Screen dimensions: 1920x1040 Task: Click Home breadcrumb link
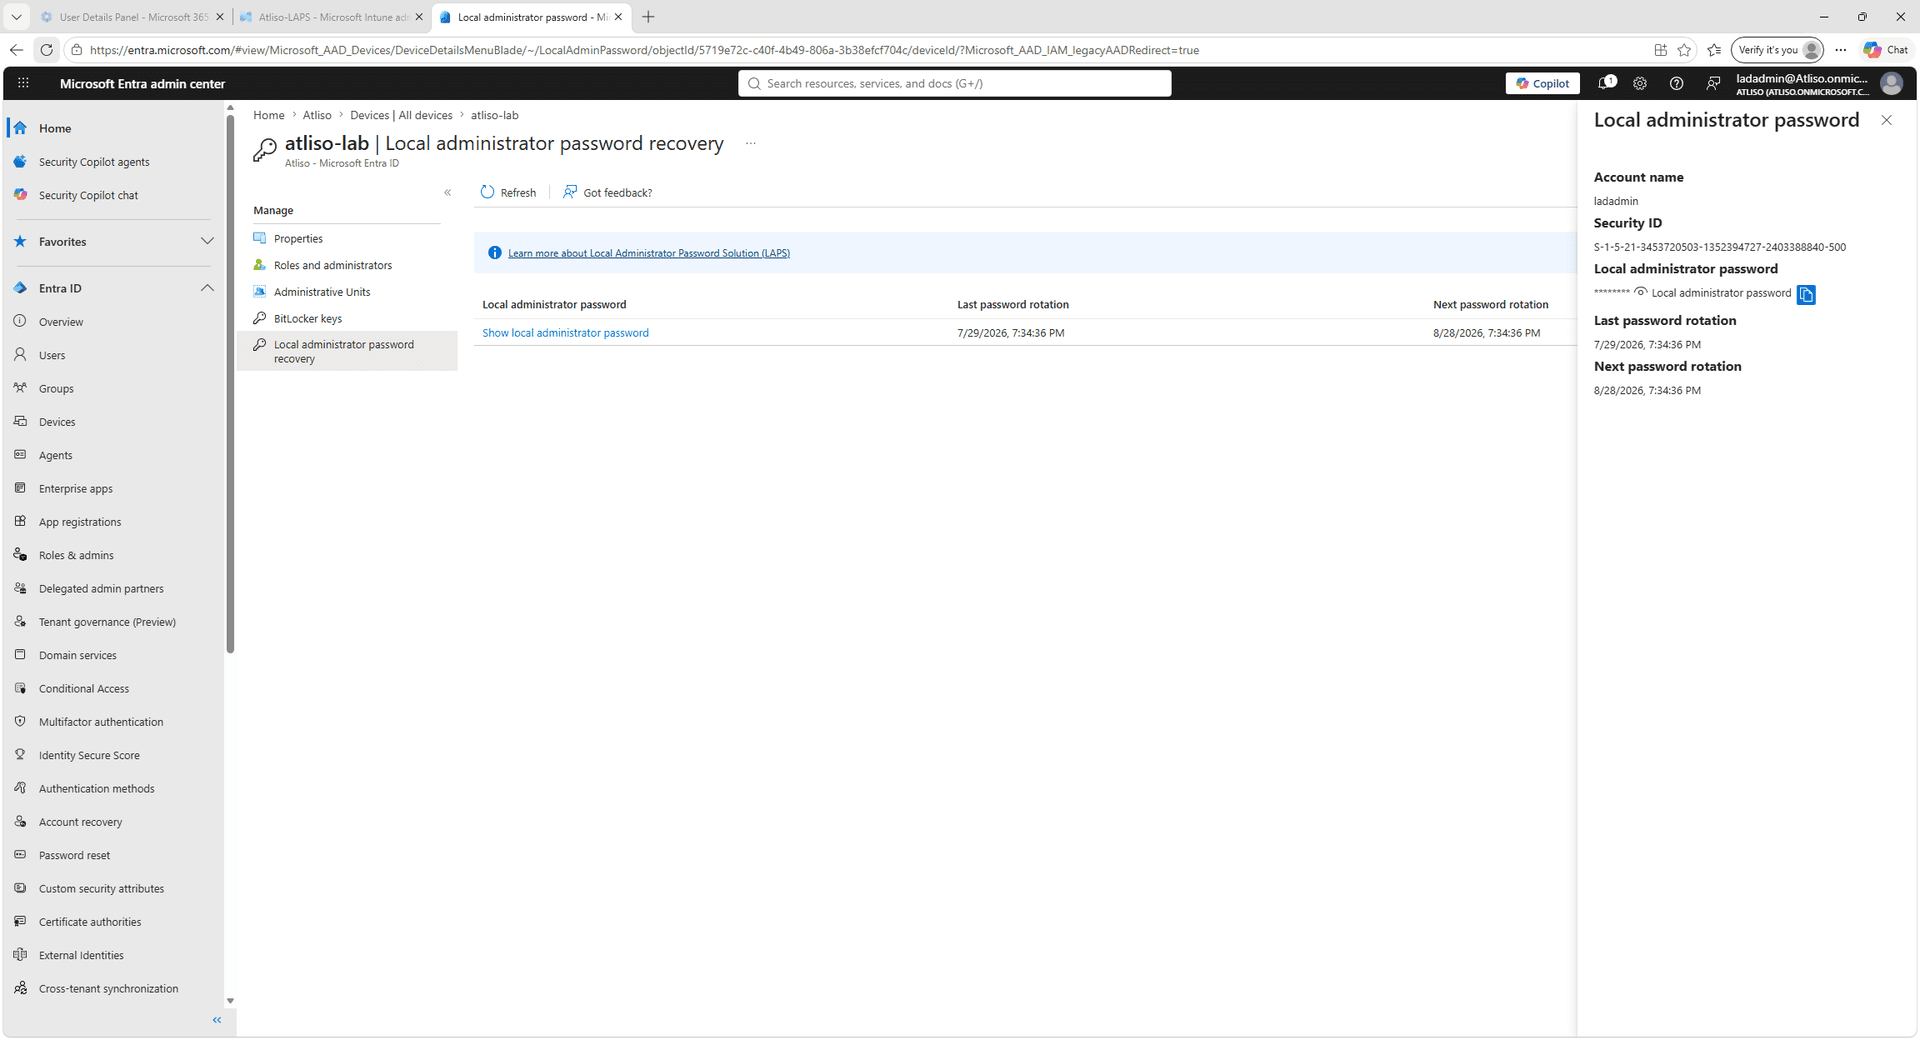(269, 116)
